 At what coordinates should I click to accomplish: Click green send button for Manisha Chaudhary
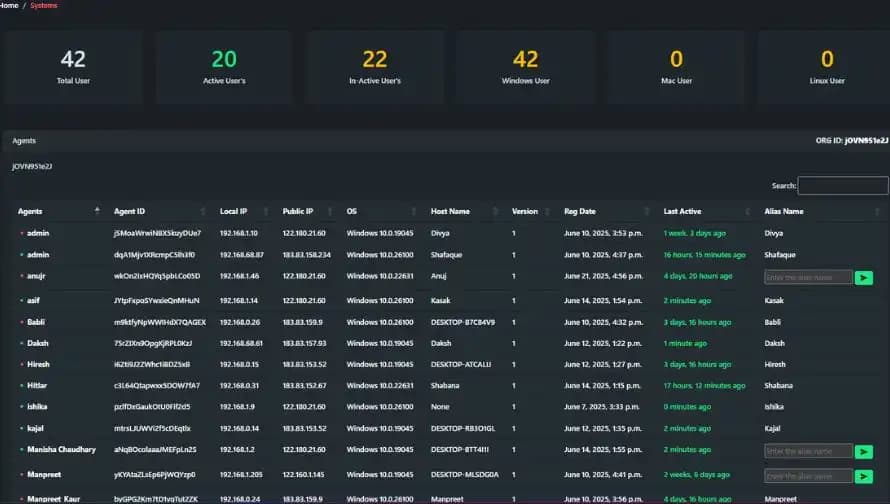(864, 452)
